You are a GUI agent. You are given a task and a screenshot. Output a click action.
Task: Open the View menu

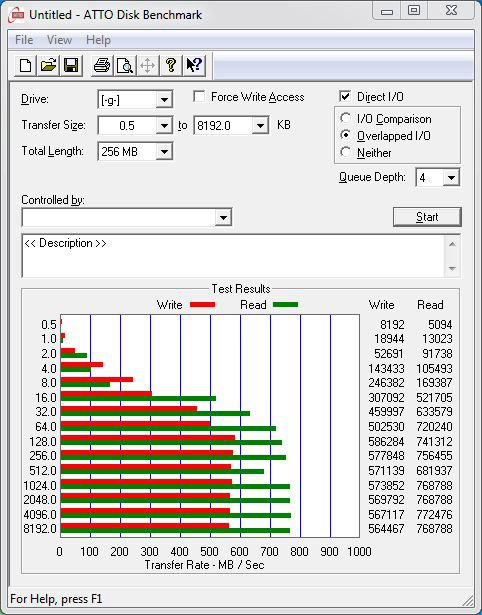pyautogui.click(x=60, y=40)
